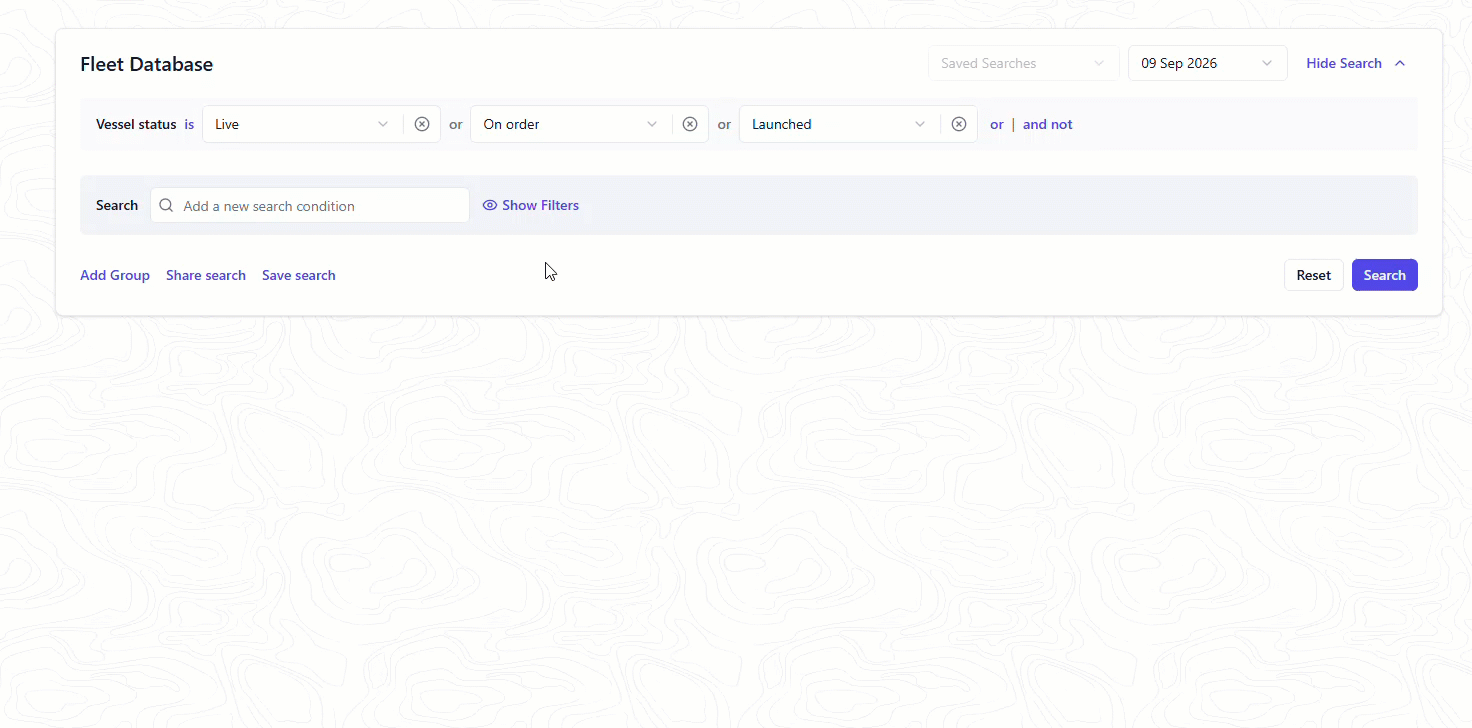Click the magnifier icon in search field

coord(167,206)
